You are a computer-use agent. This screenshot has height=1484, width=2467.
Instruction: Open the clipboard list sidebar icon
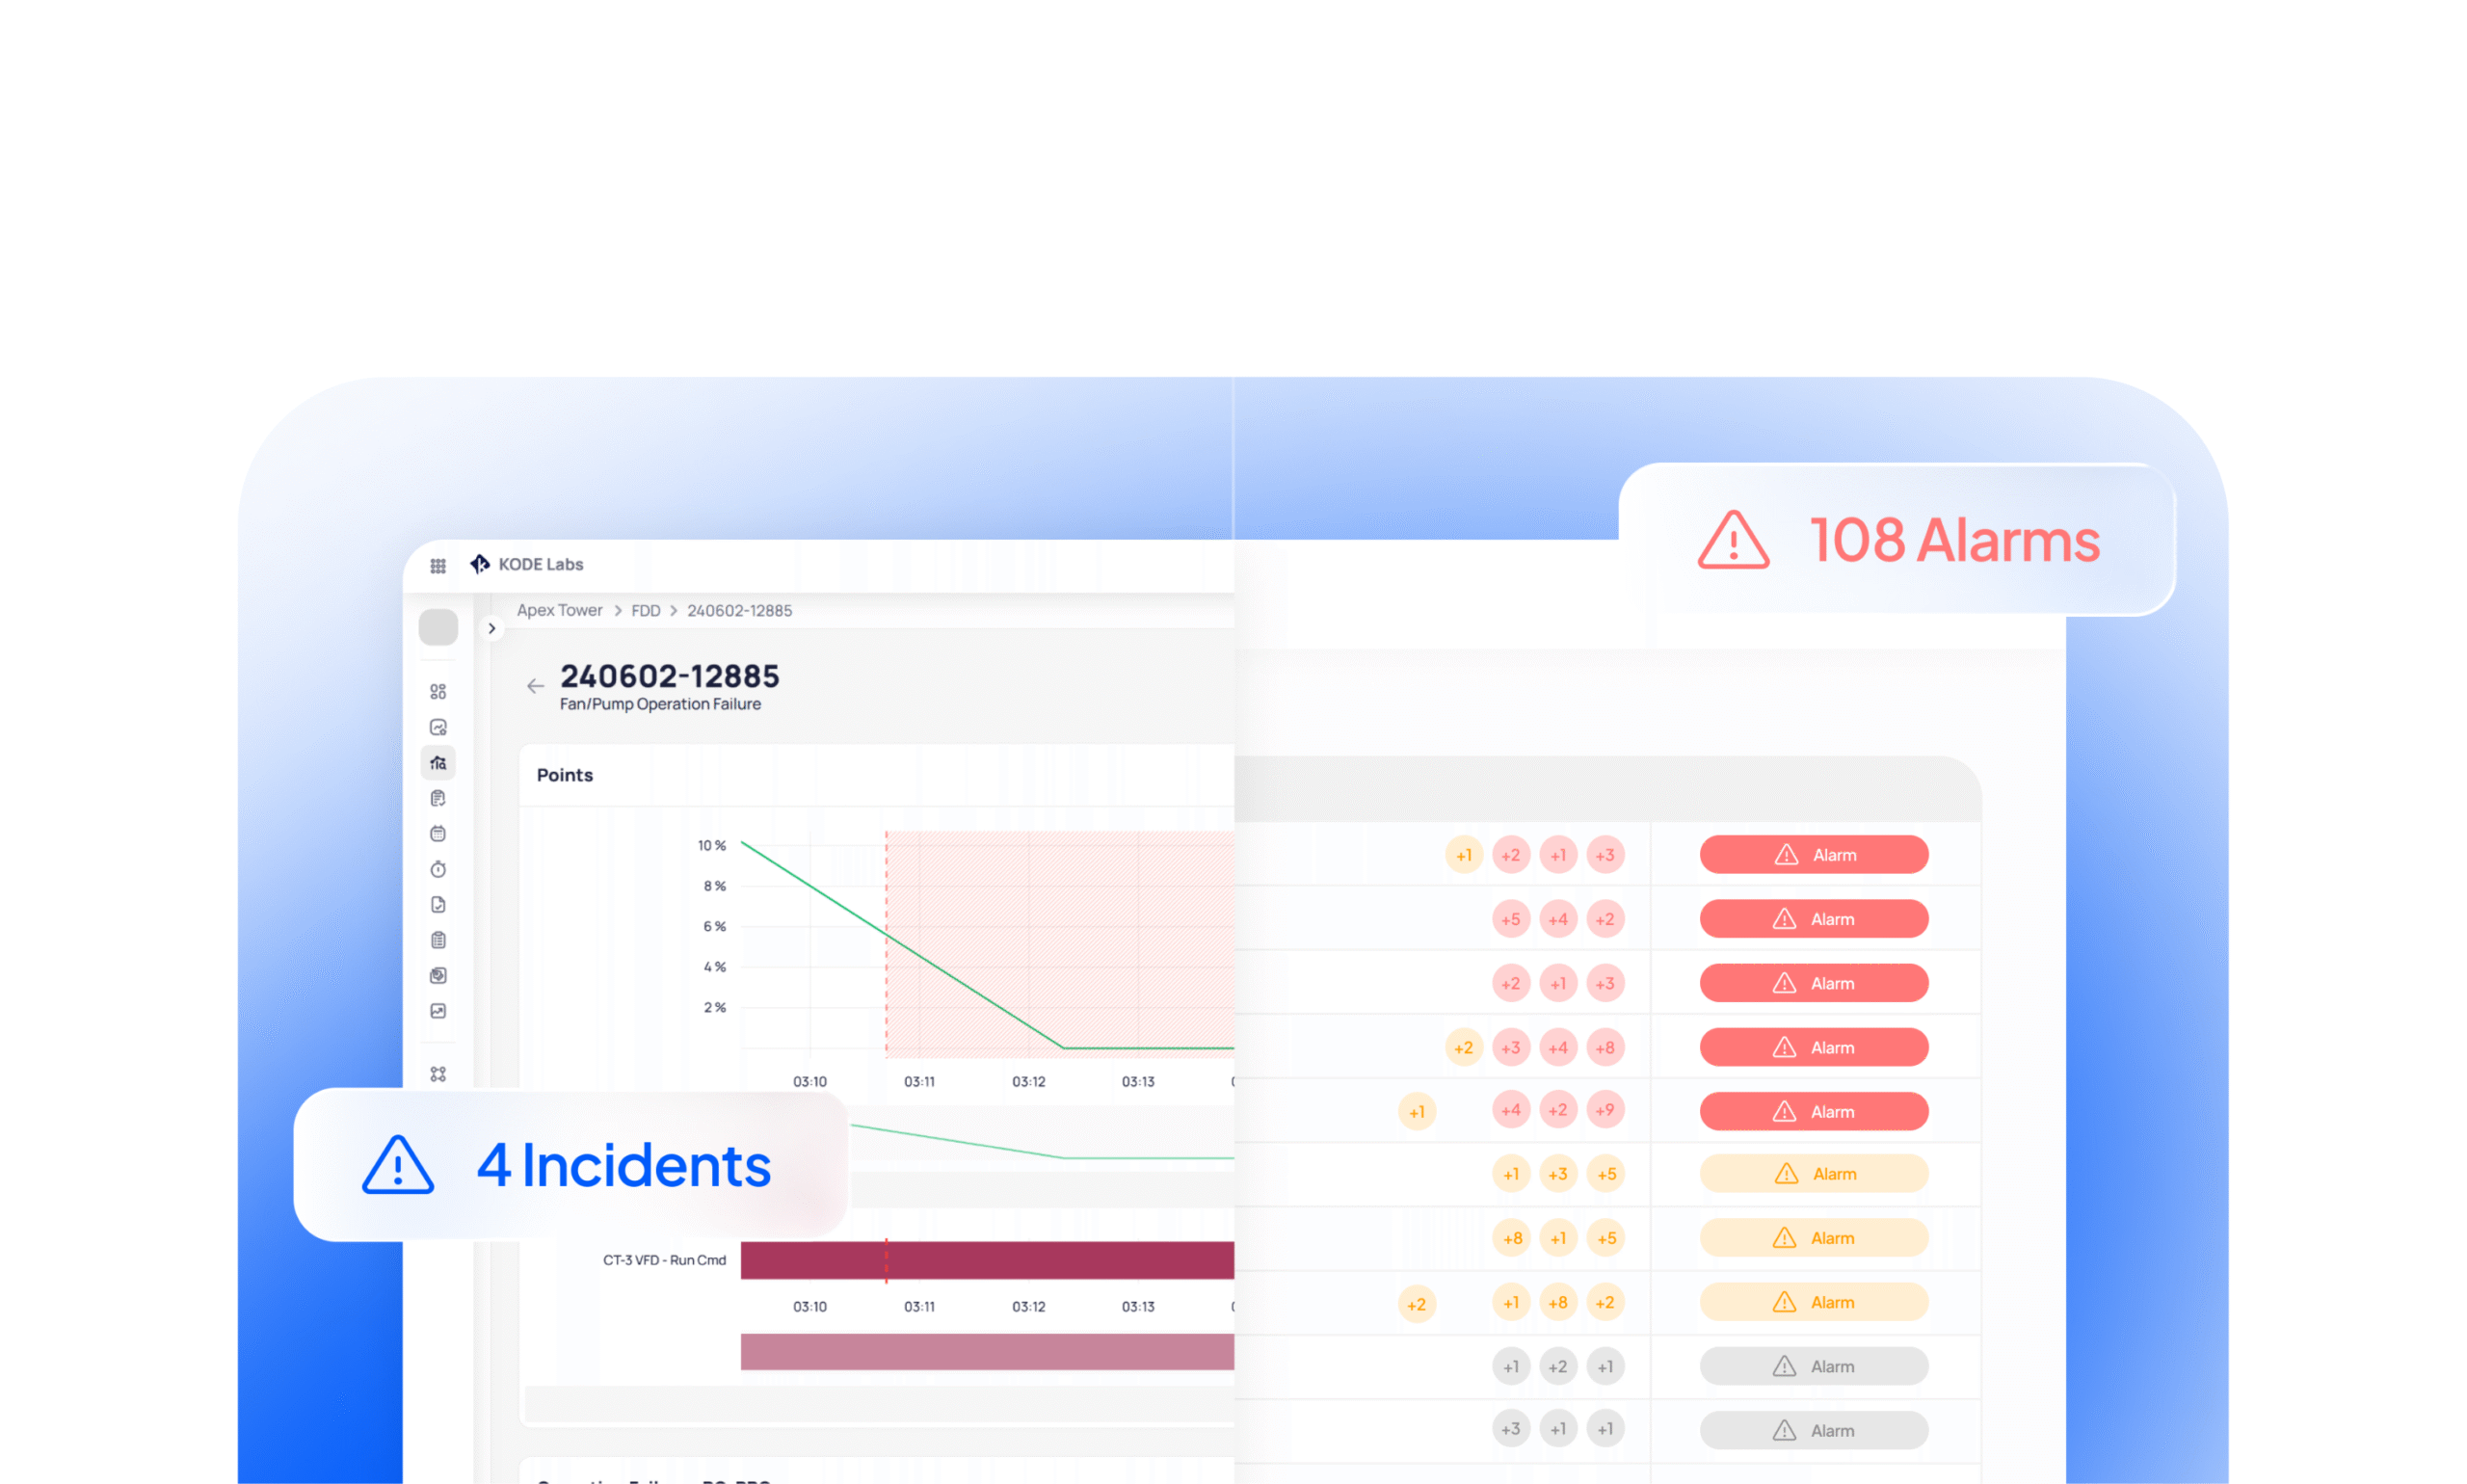tap(438, 940)
